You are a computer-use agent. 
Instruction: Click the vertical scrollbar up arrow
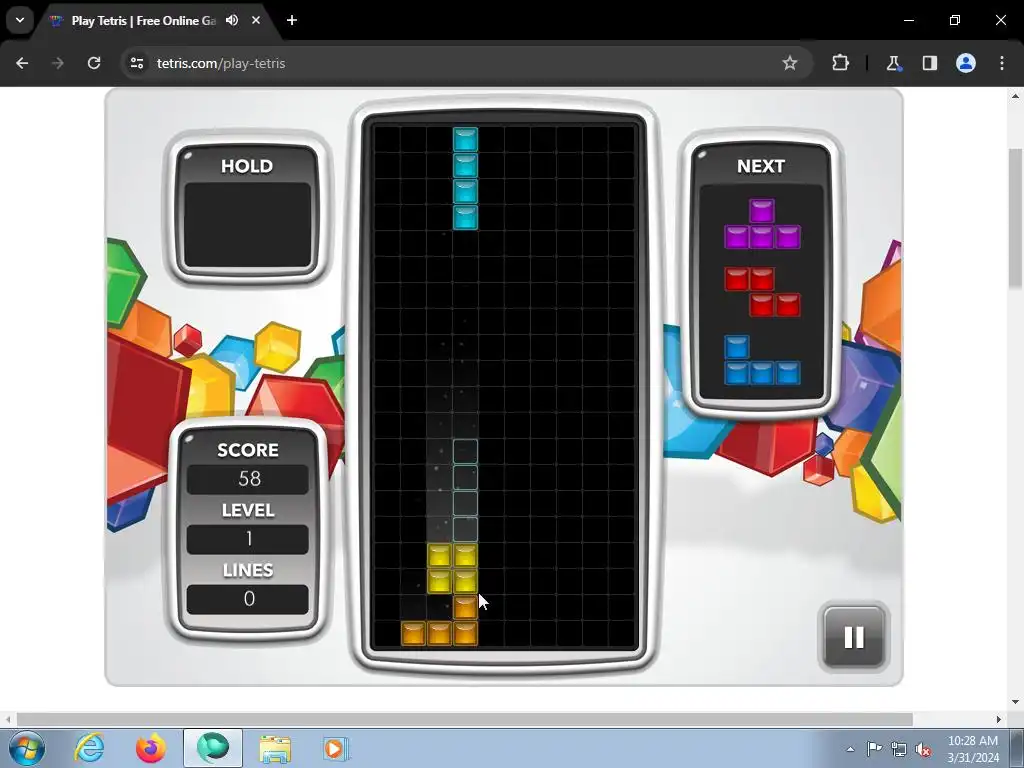click(x=1016, y=96)
